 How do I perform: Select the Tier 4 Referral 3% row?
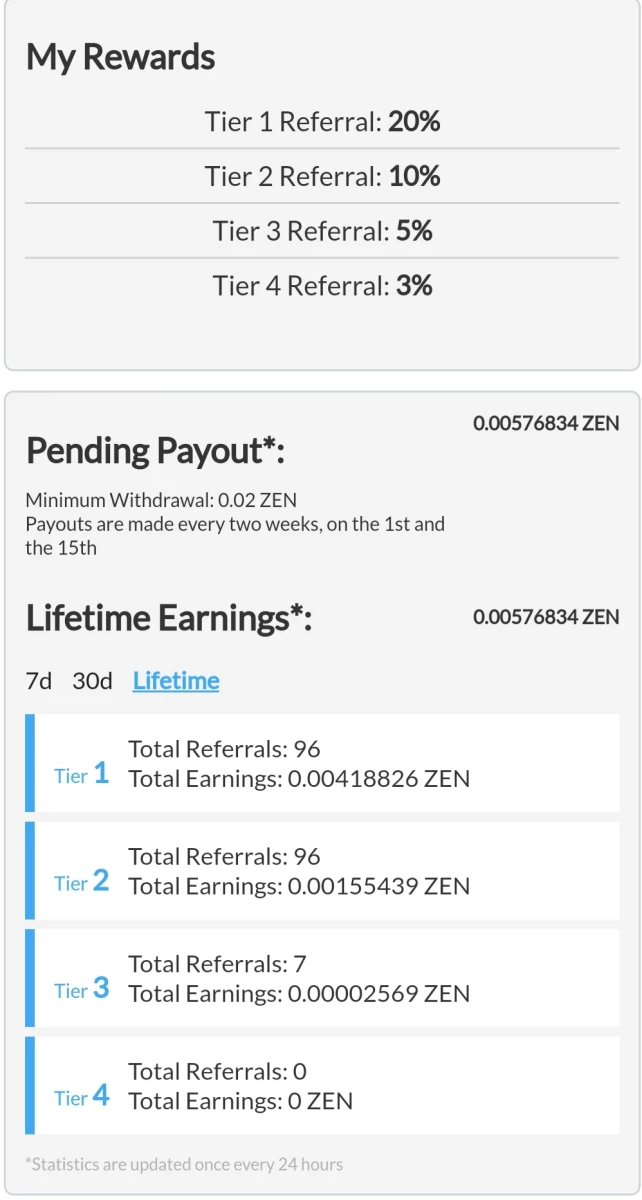pyautogui.click(x=322, y=285)
